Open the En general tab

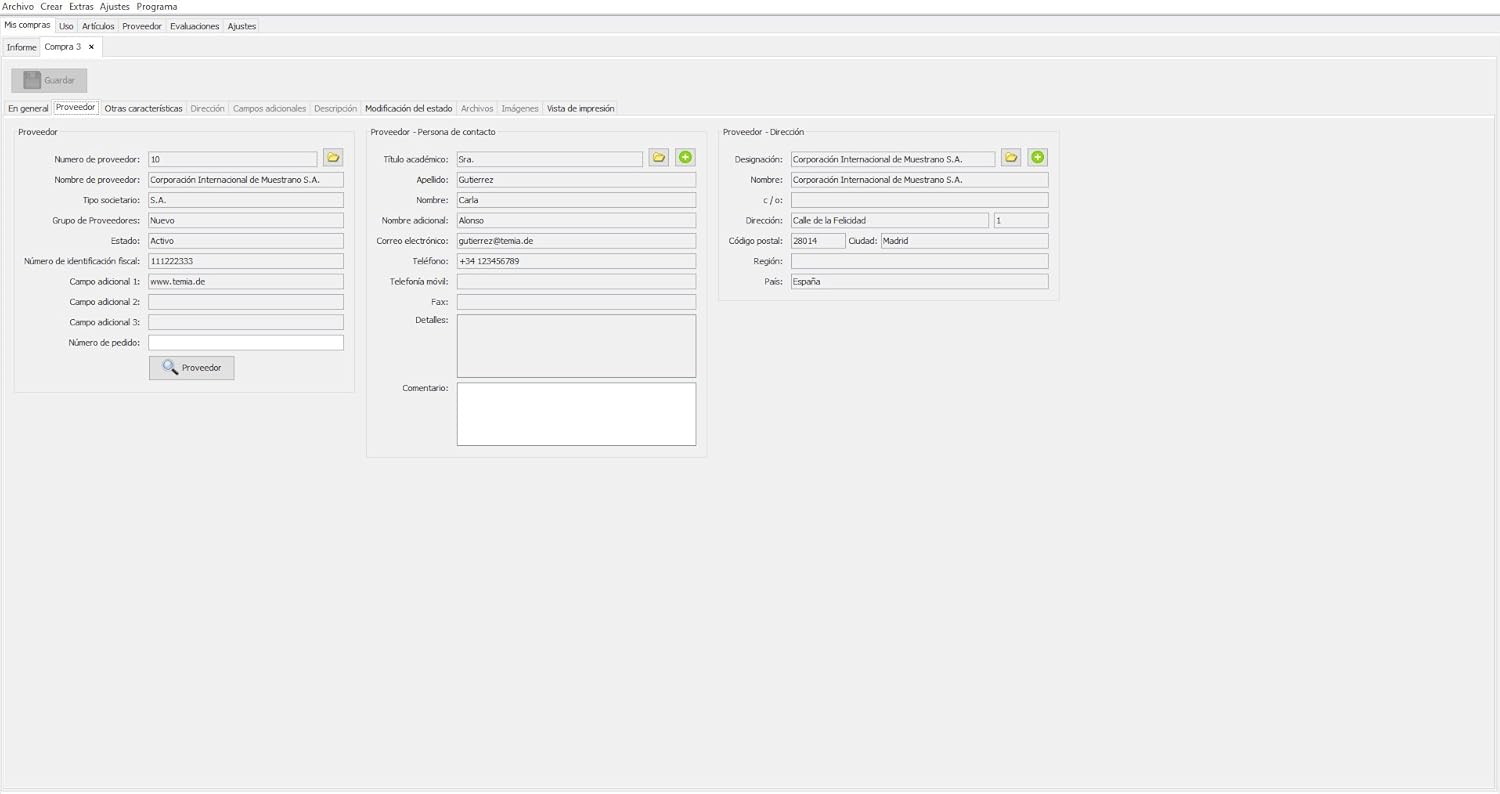pos(28,108)
